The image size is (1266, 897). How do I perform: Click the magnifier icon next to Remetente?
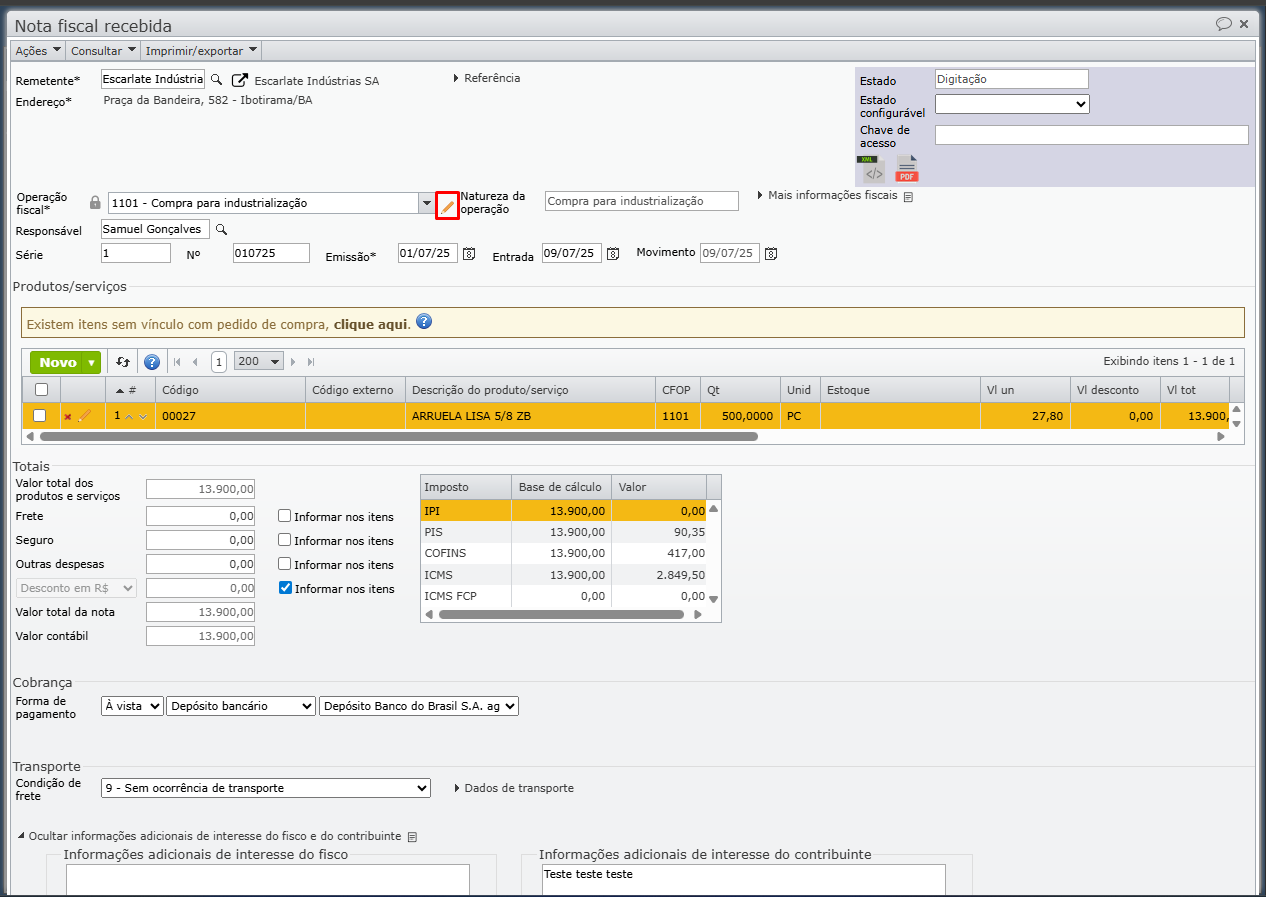click(x=216, y=80)
